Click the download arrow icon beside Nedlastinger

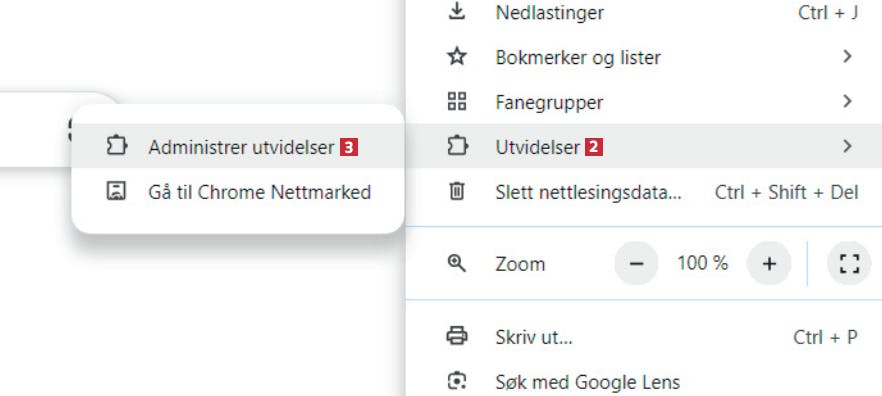pos(457,12)
